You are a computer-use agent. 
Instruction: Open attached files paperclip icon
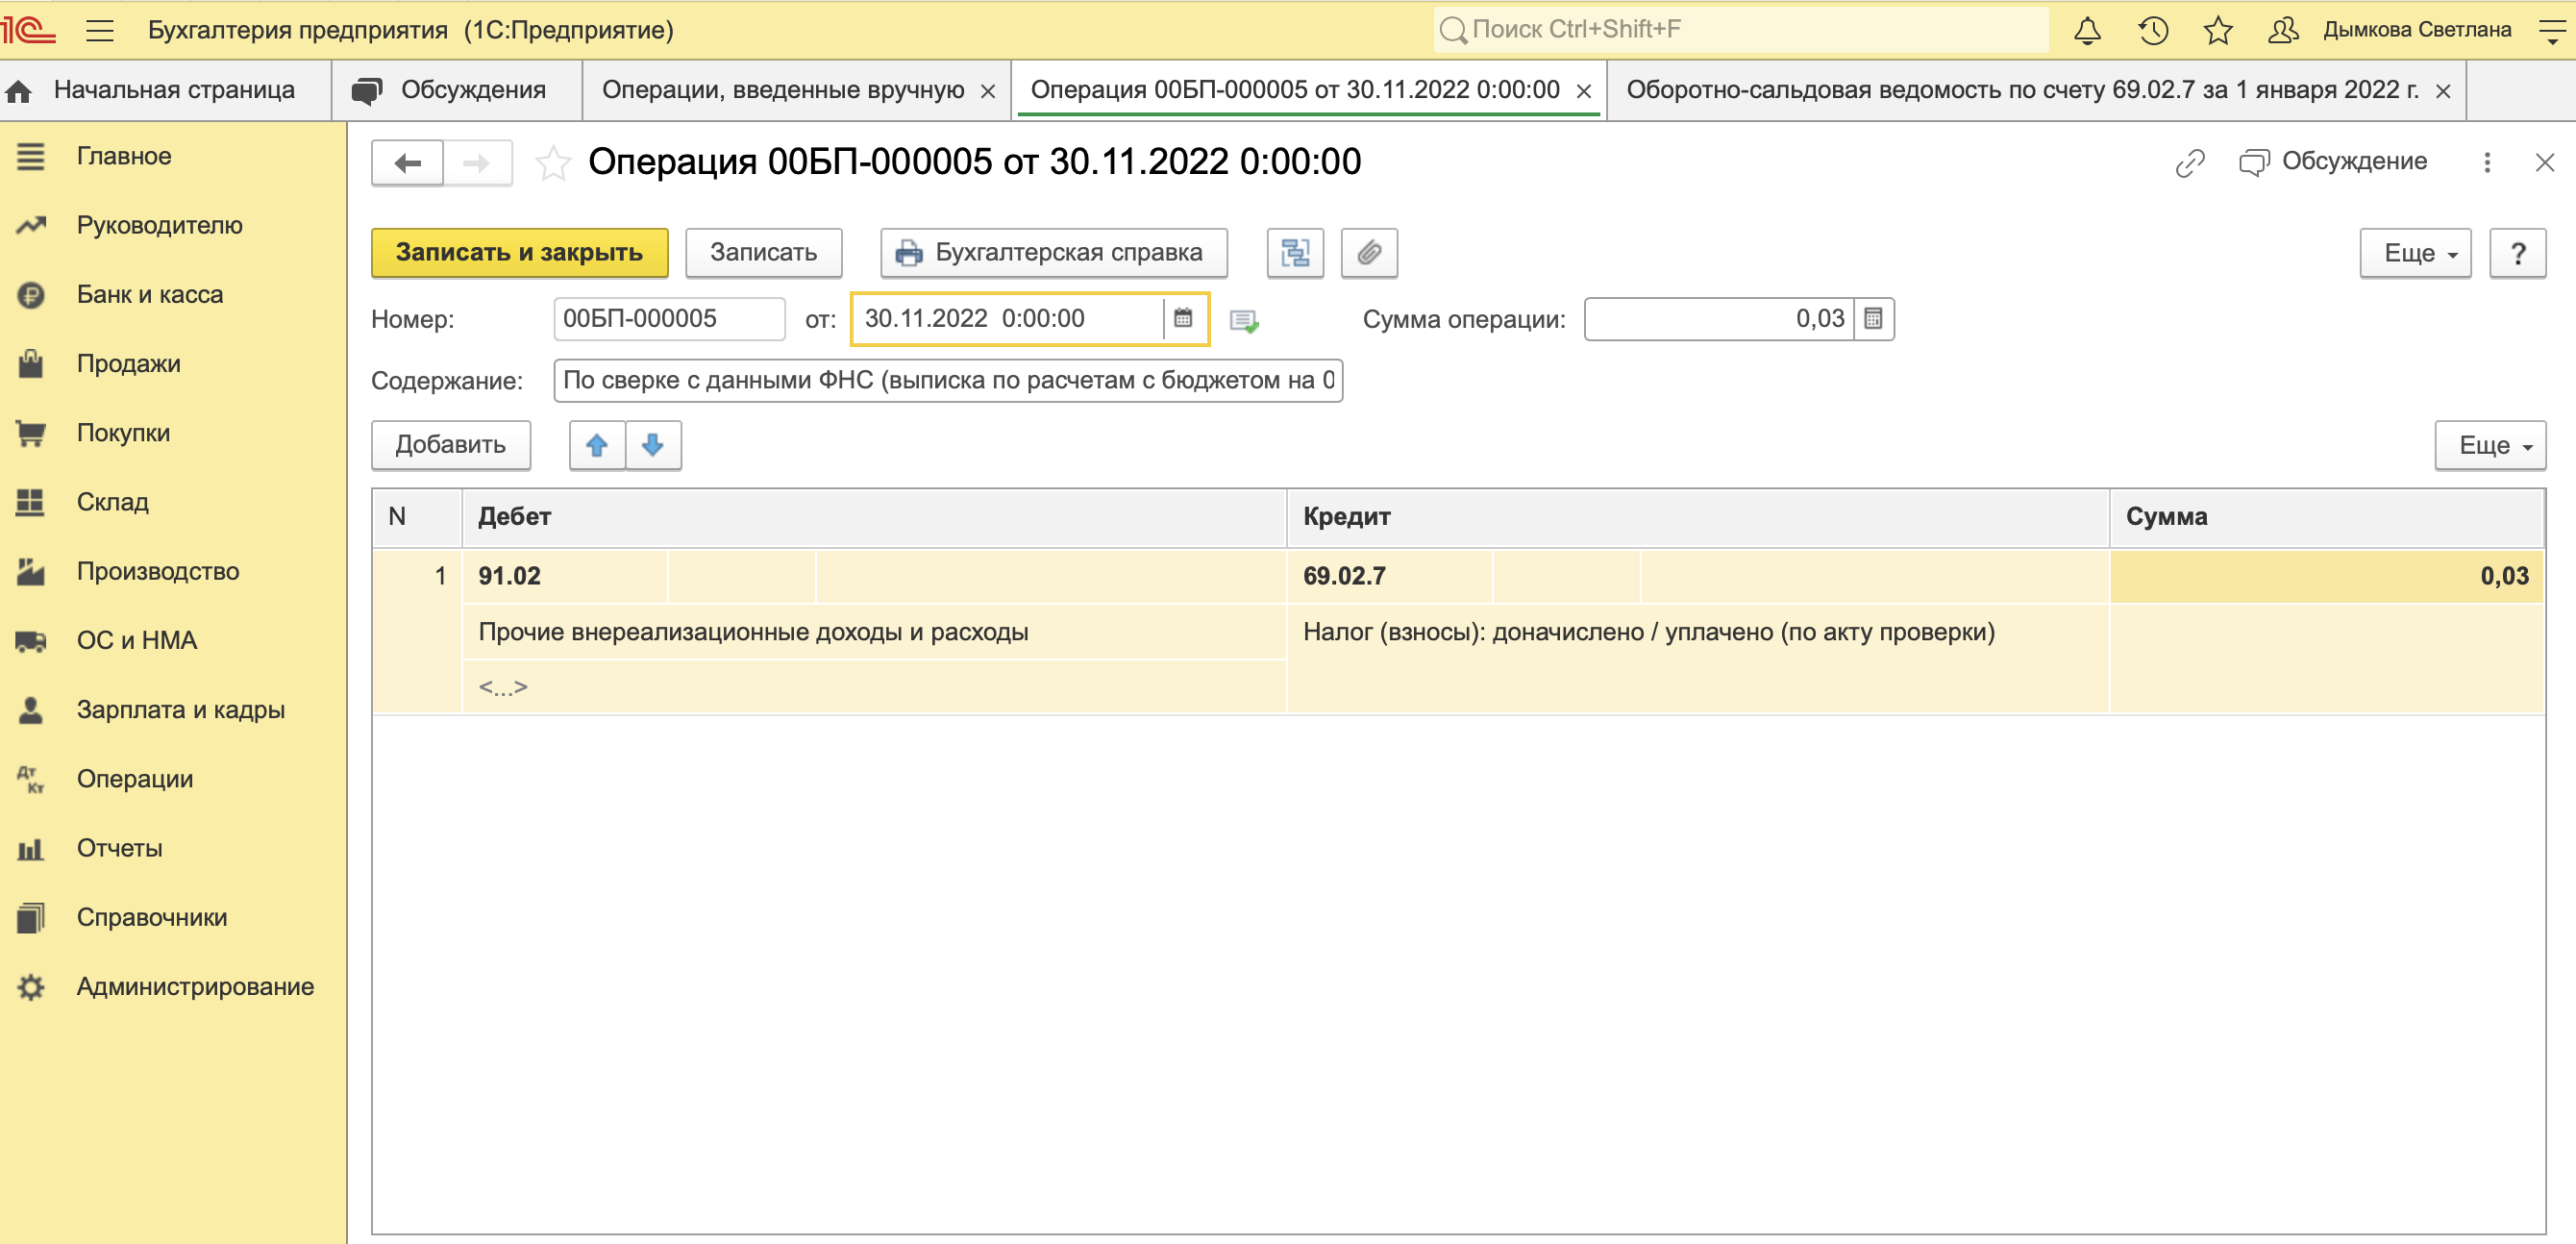pos(1369,253)
